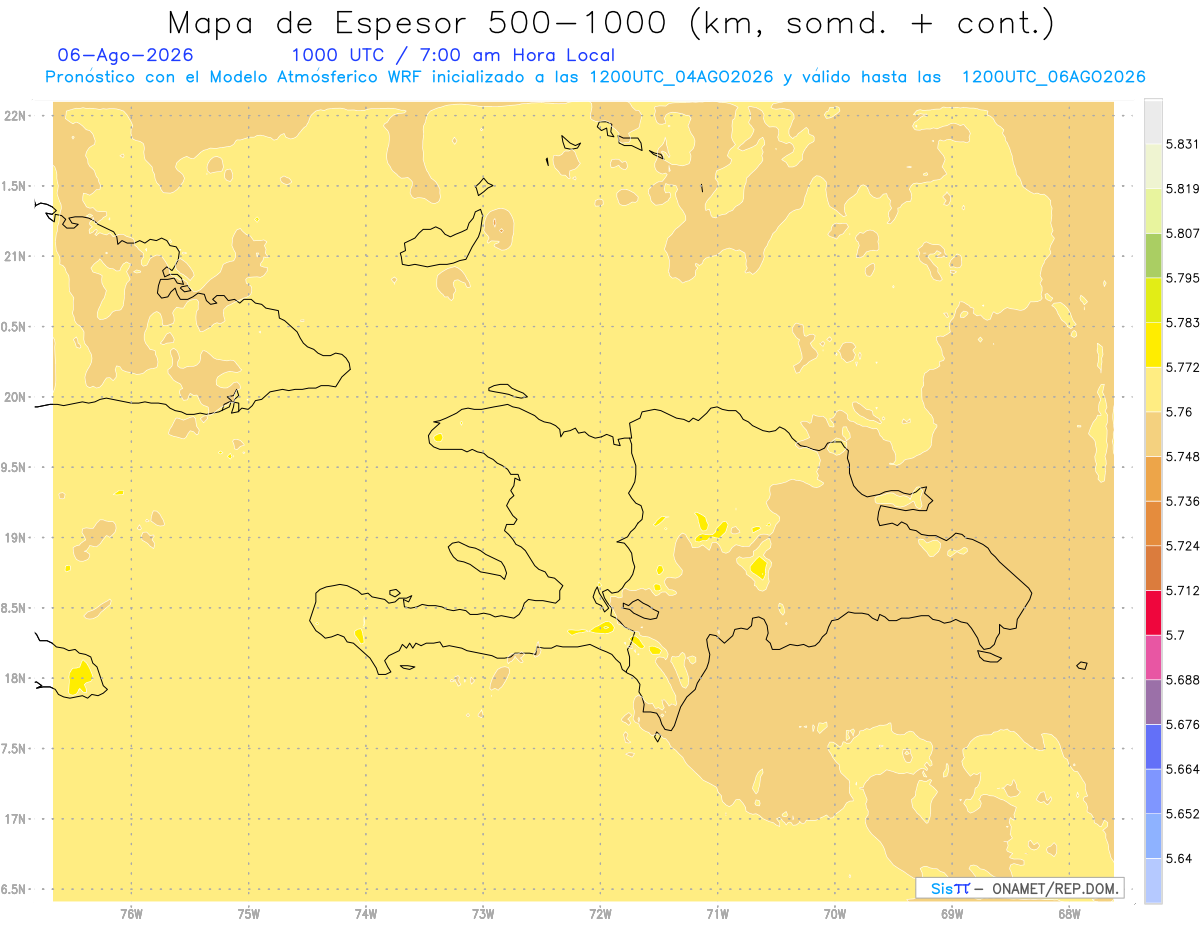1200x927 pixels.
Task: Click the pink legend color swatch
Action: [x=1153, y=657]
